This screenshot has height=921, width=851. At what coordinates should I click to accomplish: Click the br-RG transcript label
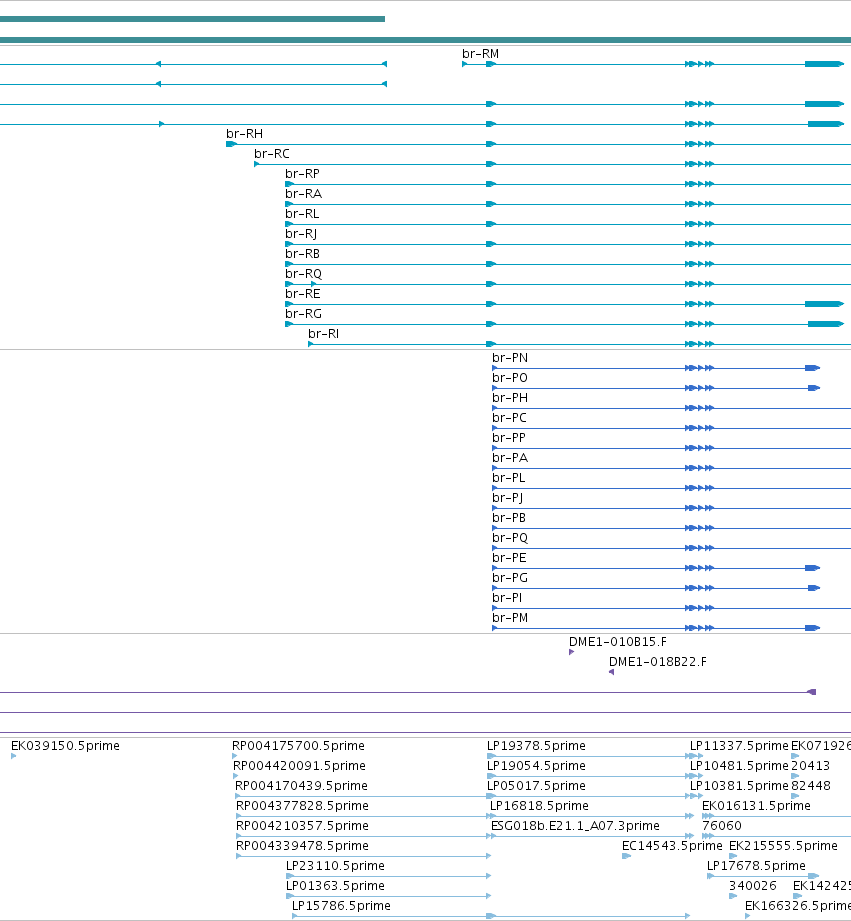[303, 313]
